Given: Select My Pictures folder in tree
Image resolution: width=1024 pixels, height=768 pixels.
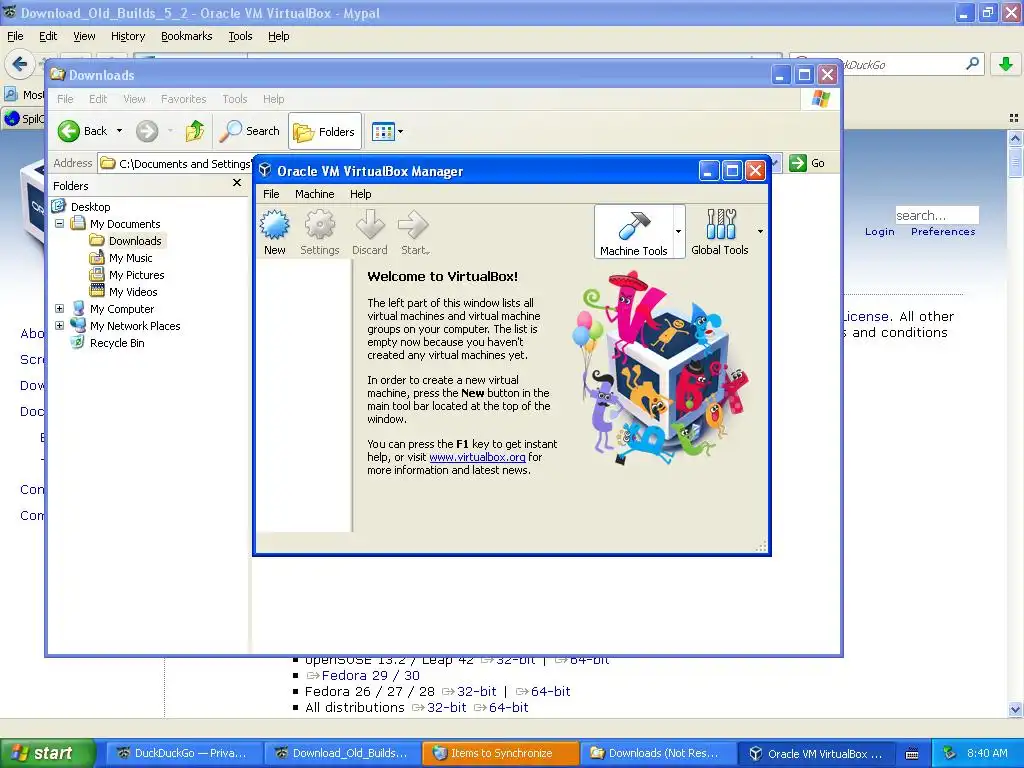Looking at the screenshot, I should click(136, 275).
